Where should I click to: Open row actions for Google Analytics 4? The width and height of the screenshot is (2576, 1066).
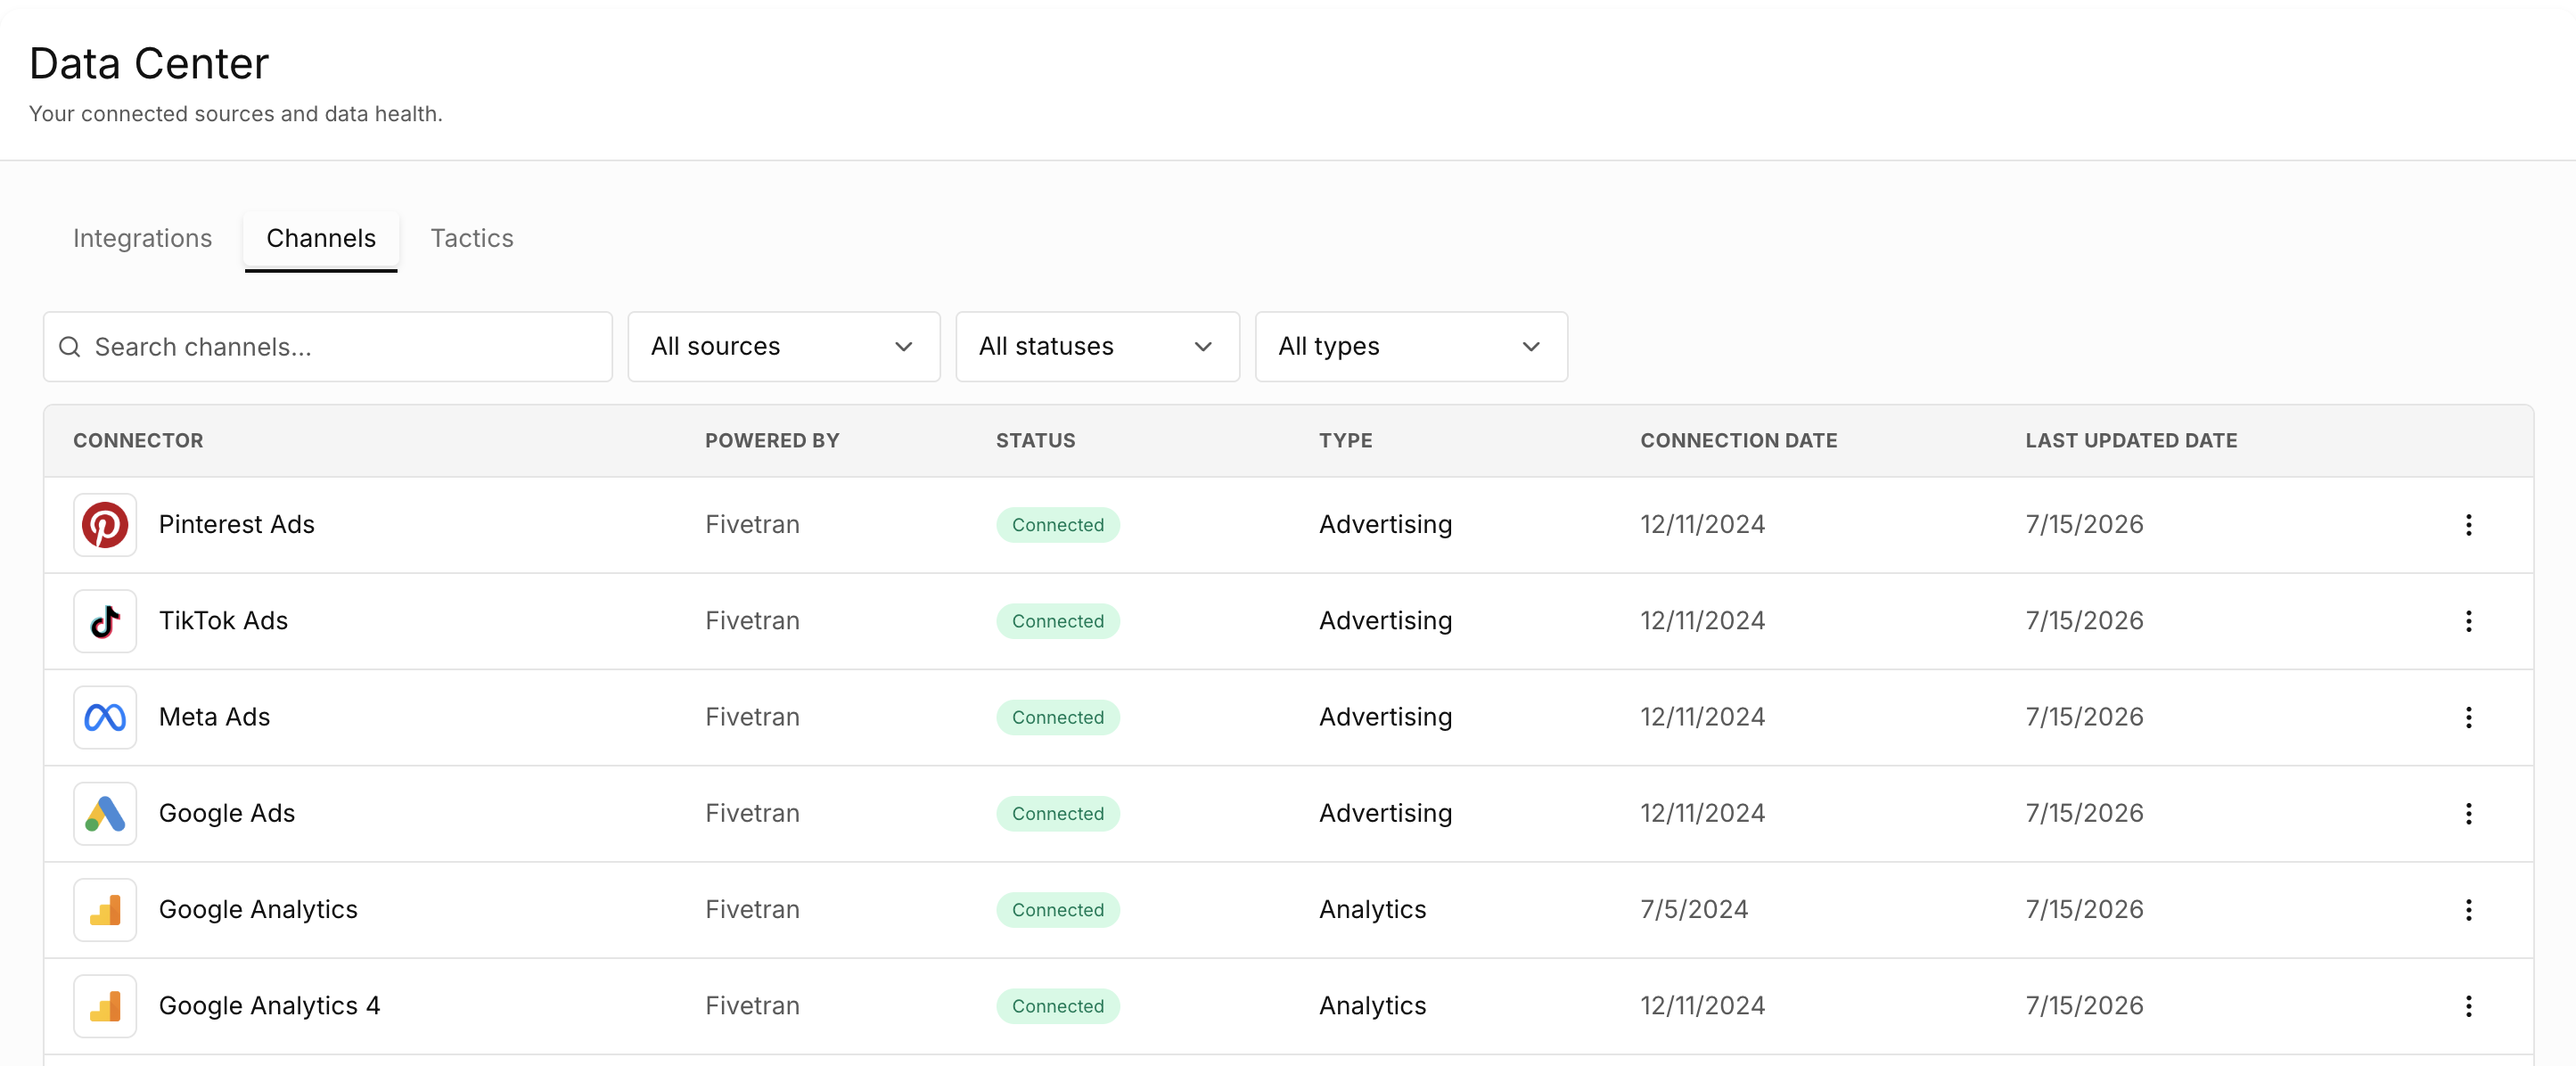click(2468, 1006)
